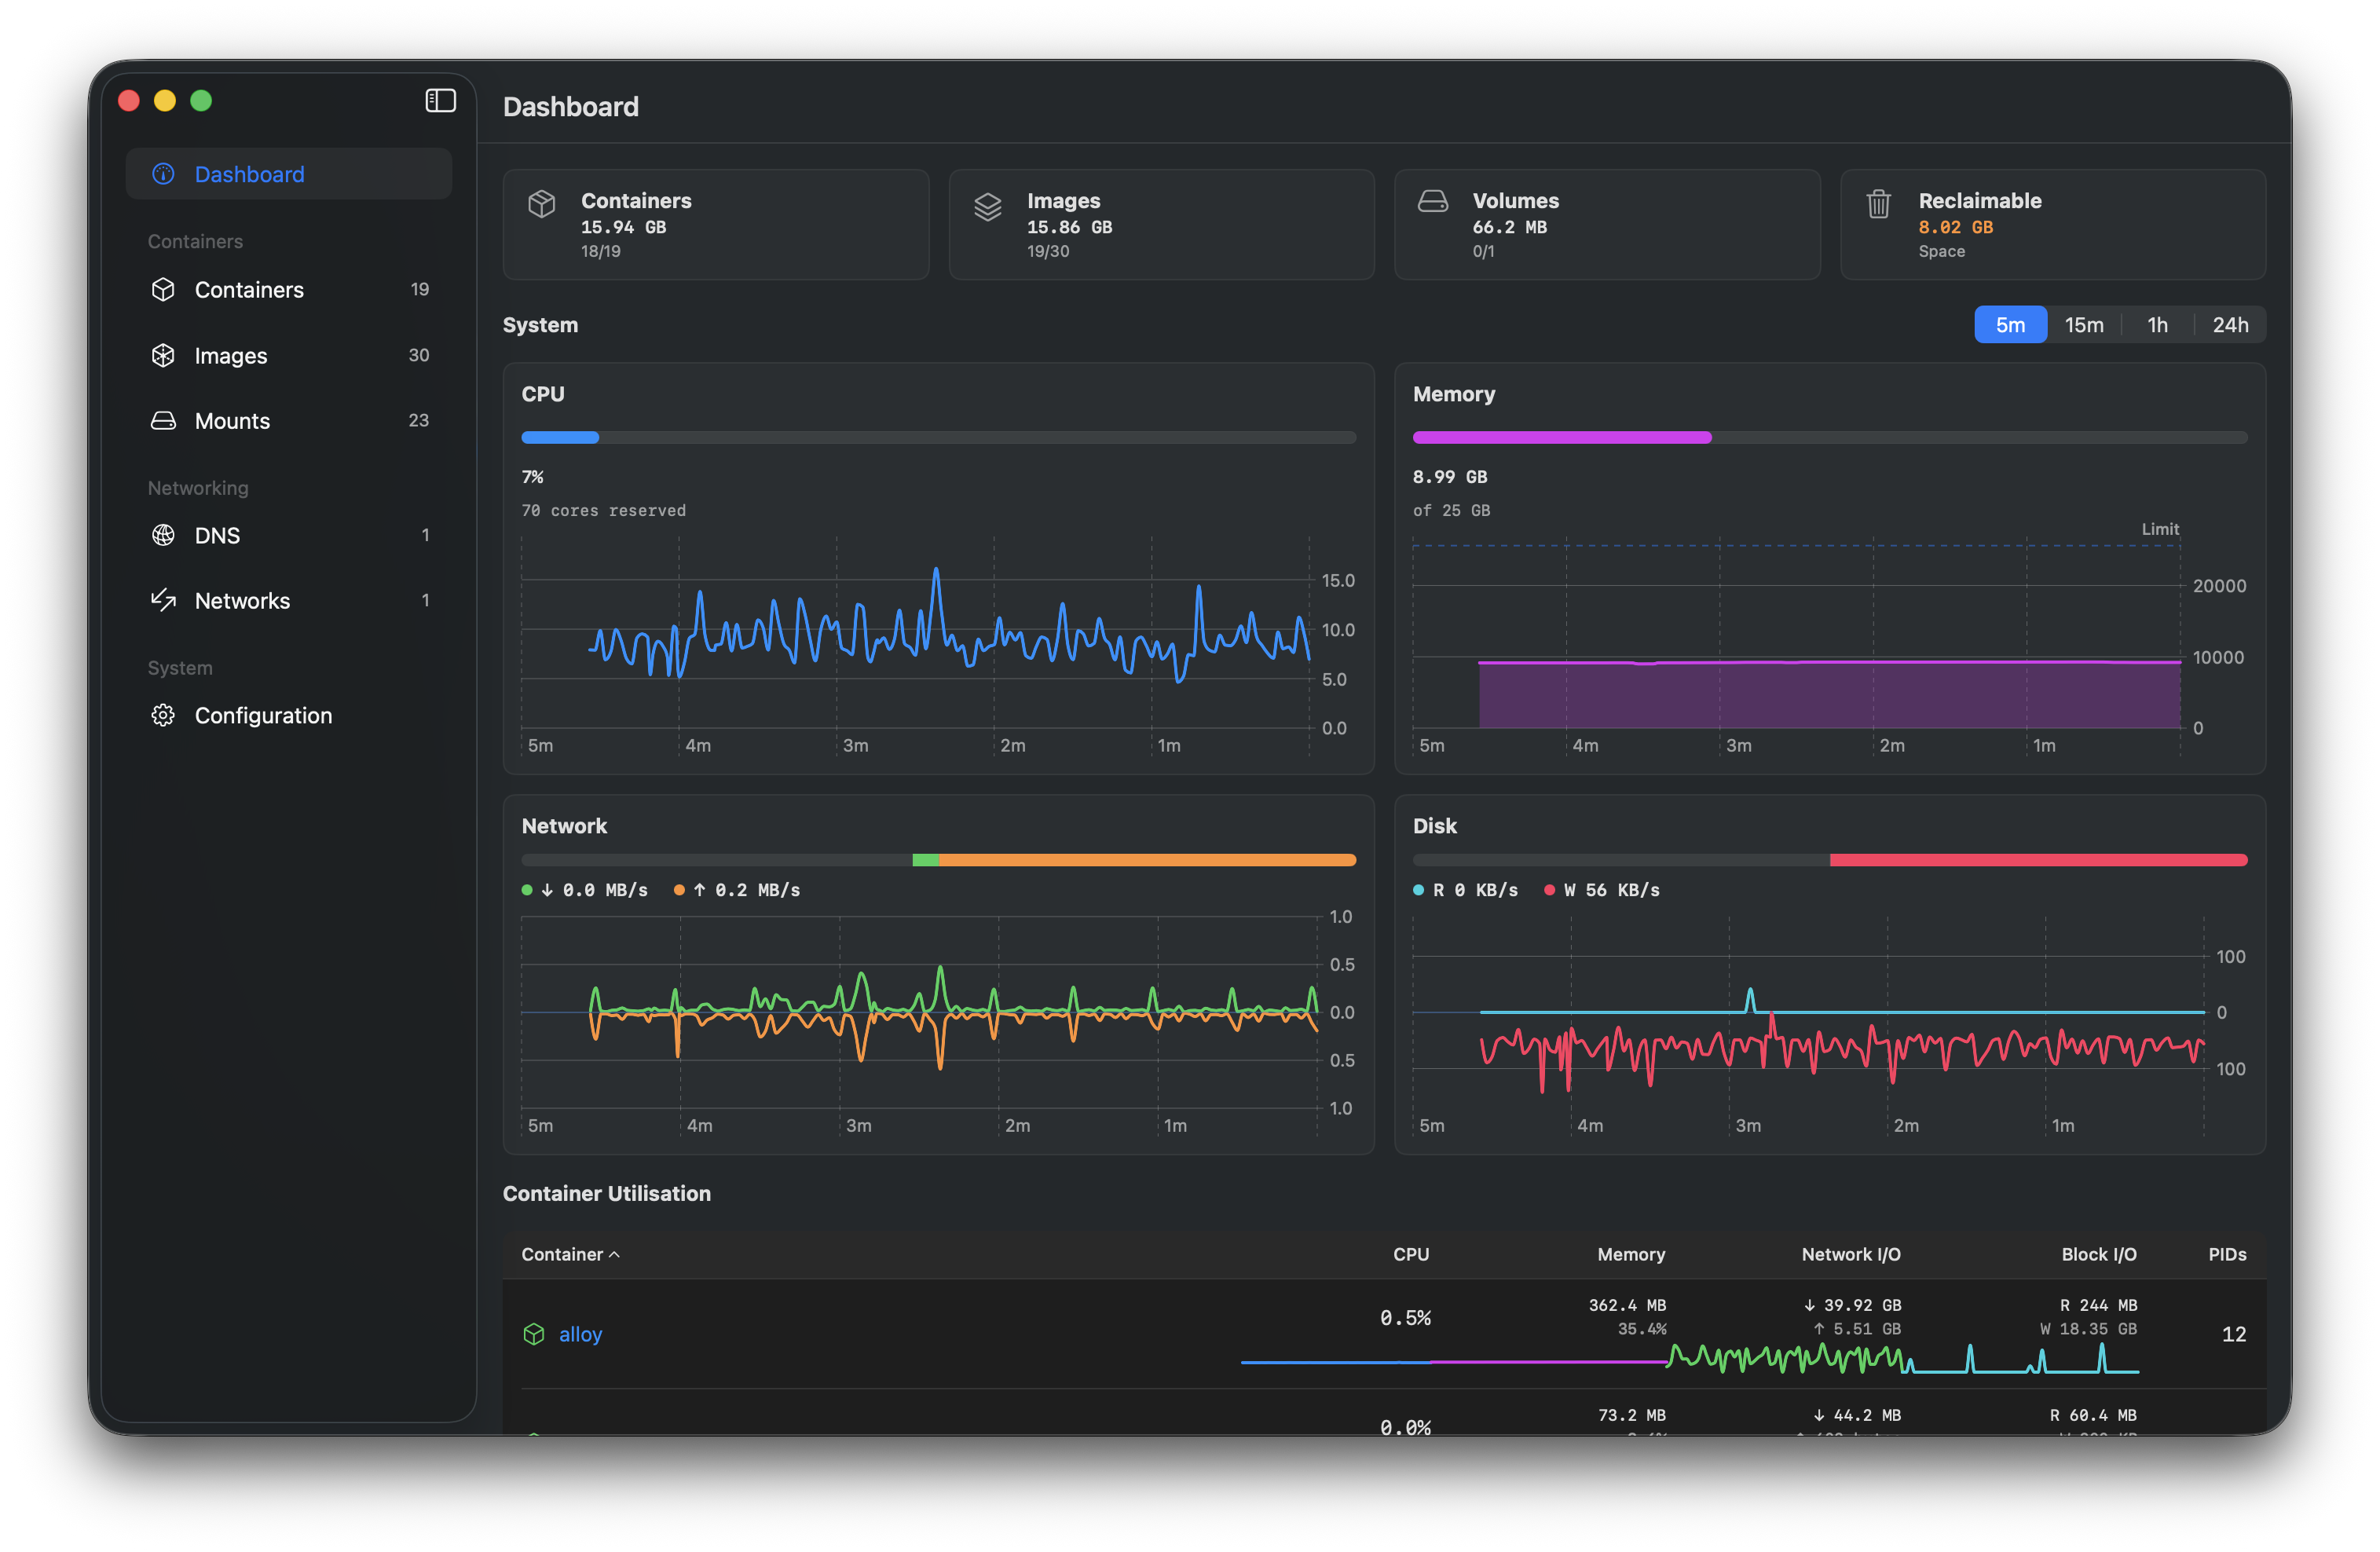Toggle the sidebar panel icon
2380x1552 pixels.
(440, 101)
